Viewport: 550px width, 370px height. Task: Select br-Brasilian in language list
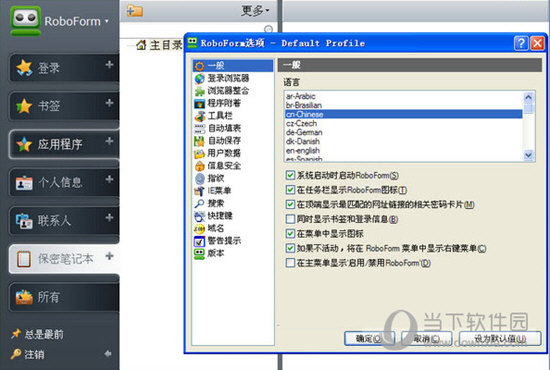point(403,105)
